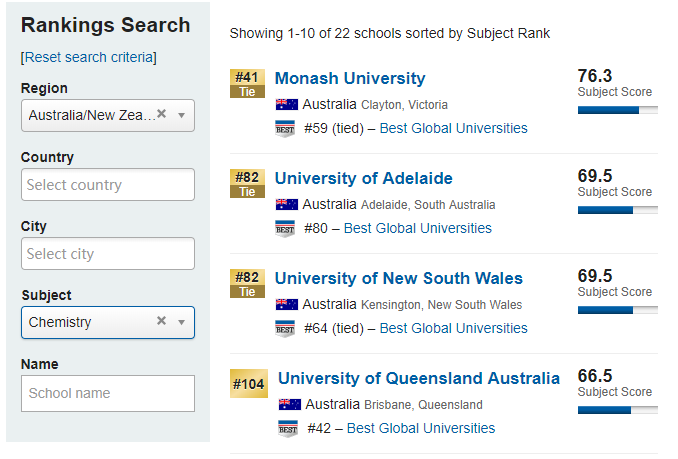Click the #41 Tie rank badge
Screen dimensions: 678x459
click(x=247, y=84)
